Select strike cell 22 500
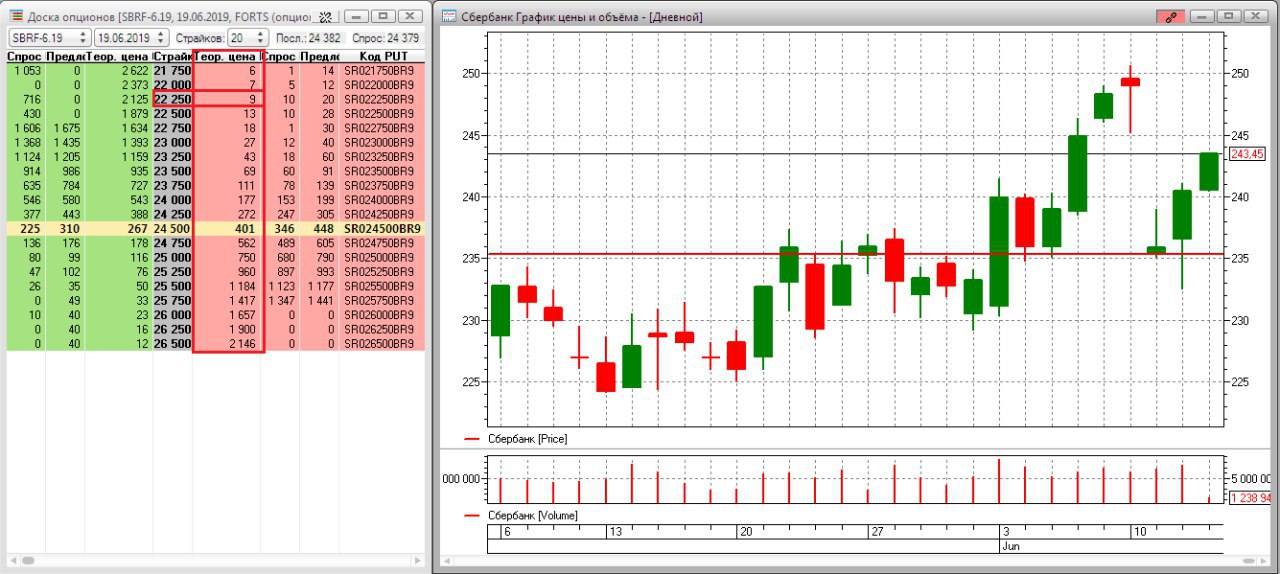Image resolution: width=1280 pixels, height=574 pixels. click(x=172, y=114)
